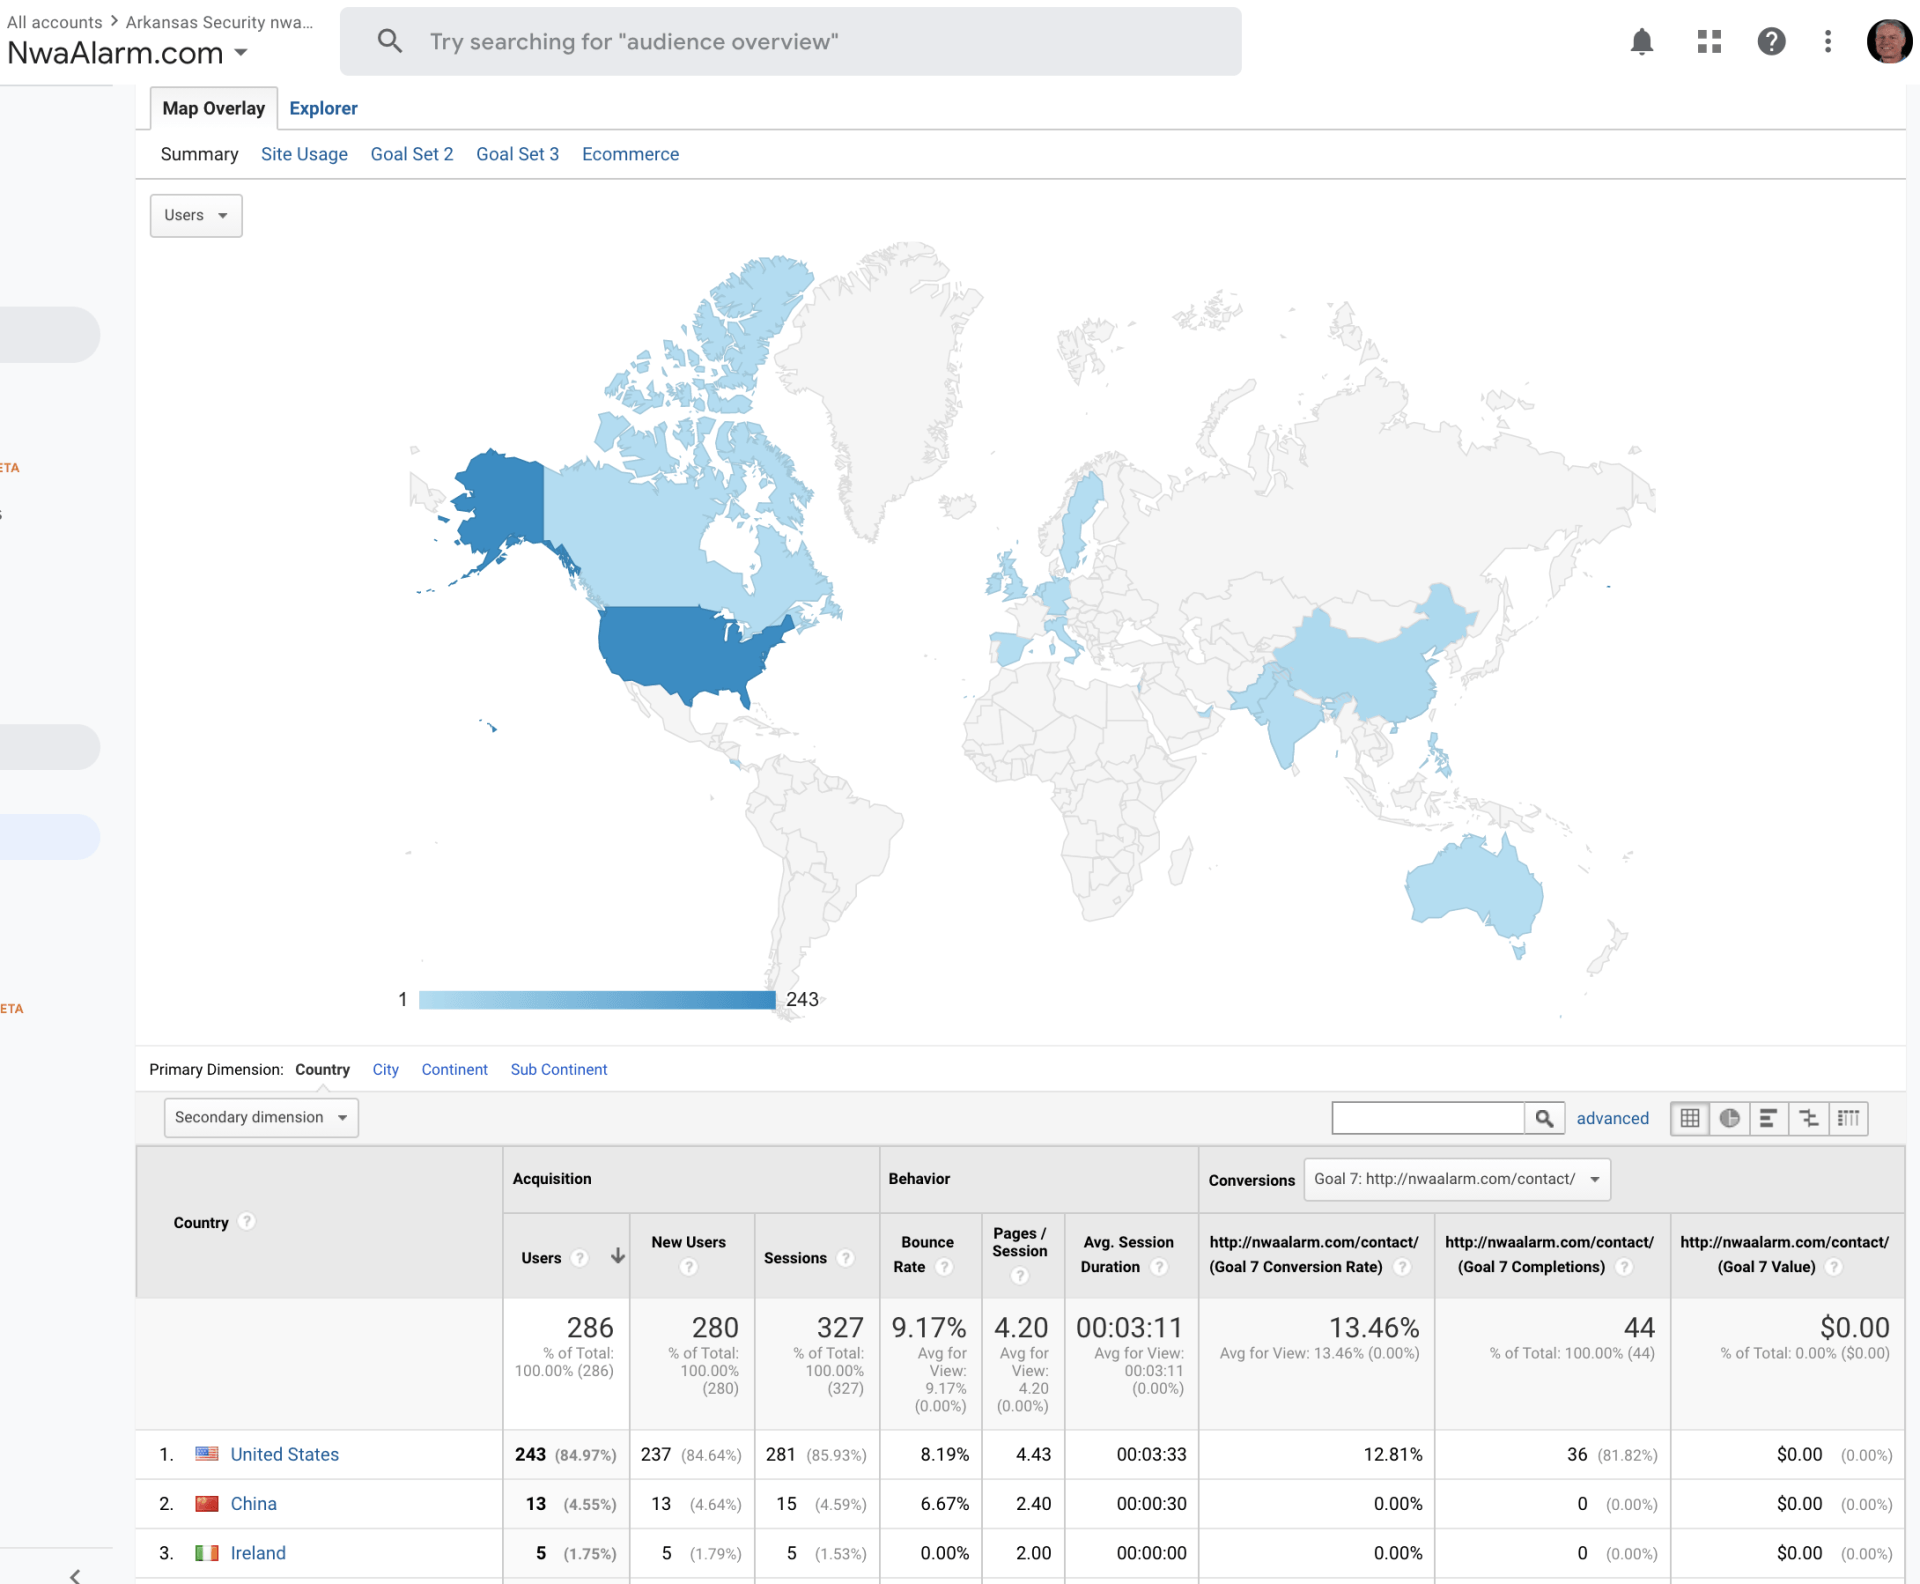Switch to the Explorer tab
The image size is (1920, 1584).
[323, 108]
